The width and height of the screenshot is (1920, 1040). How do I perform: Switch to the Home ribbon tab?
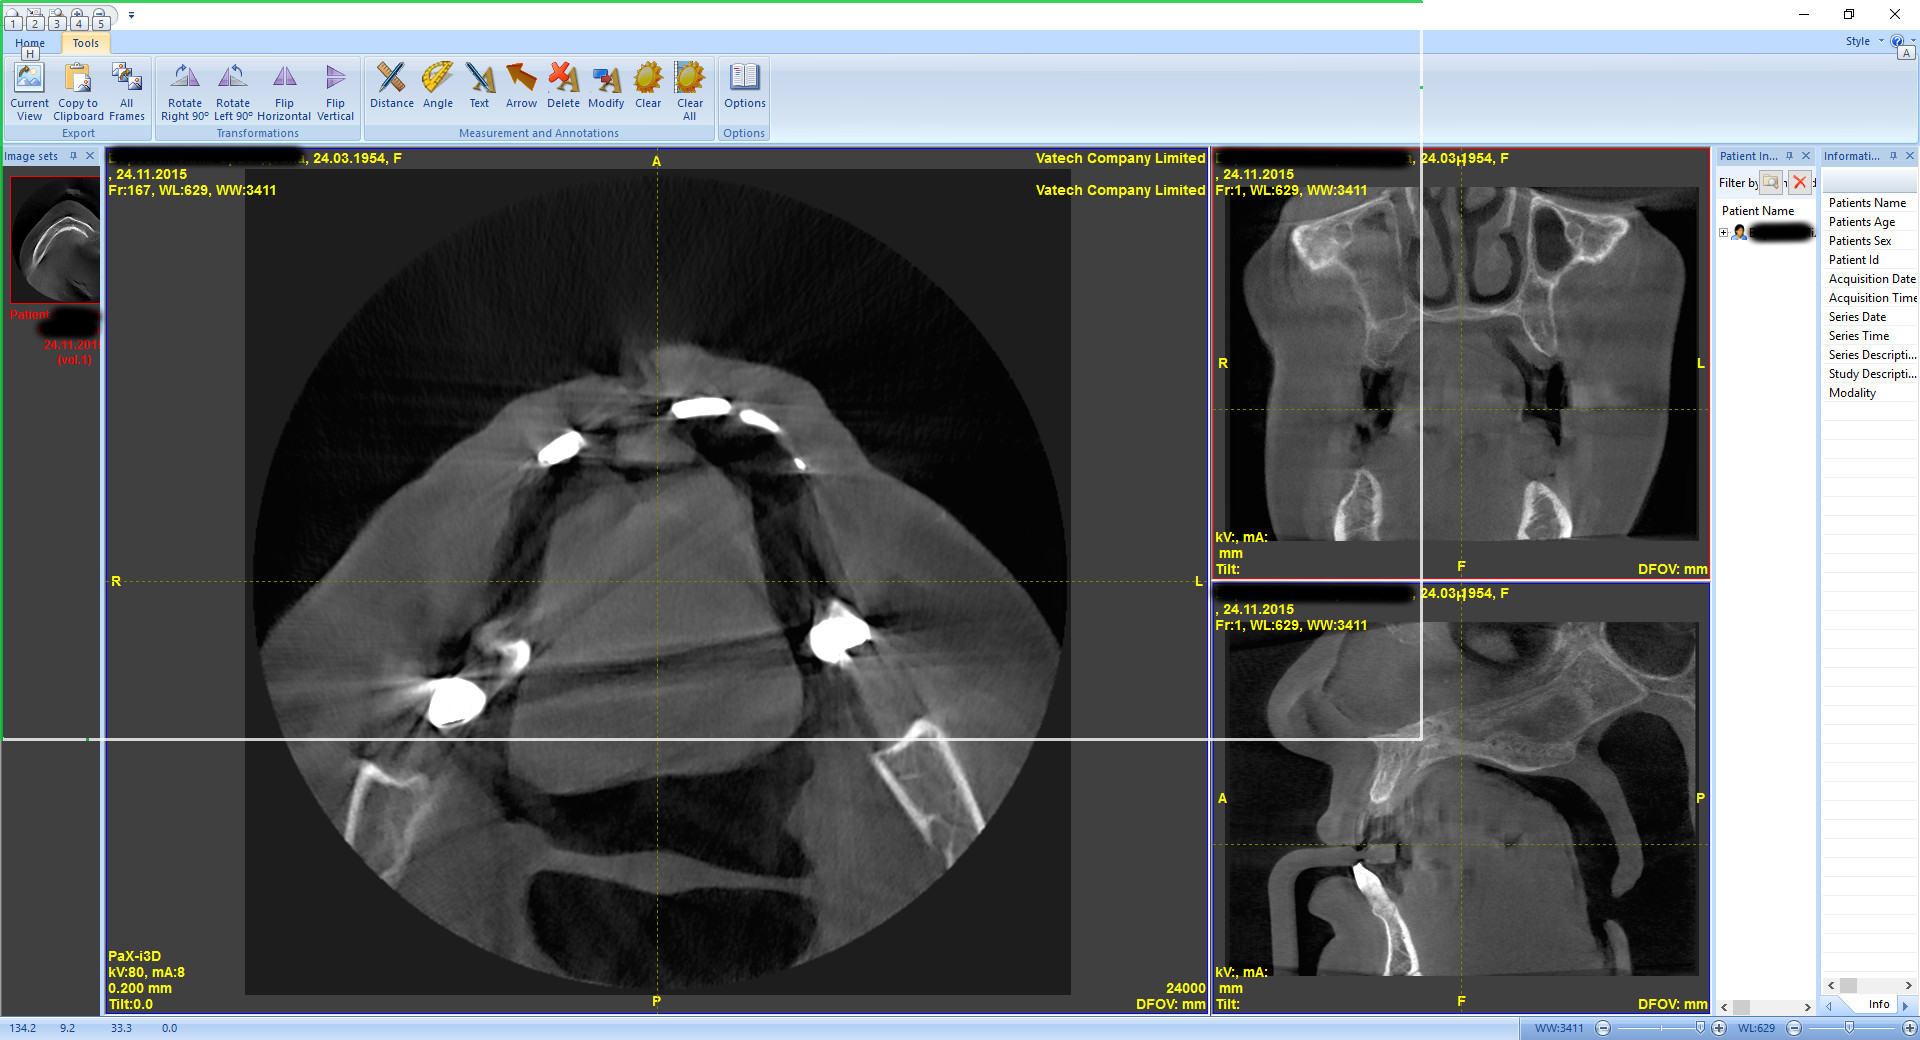tap(30, 43)
